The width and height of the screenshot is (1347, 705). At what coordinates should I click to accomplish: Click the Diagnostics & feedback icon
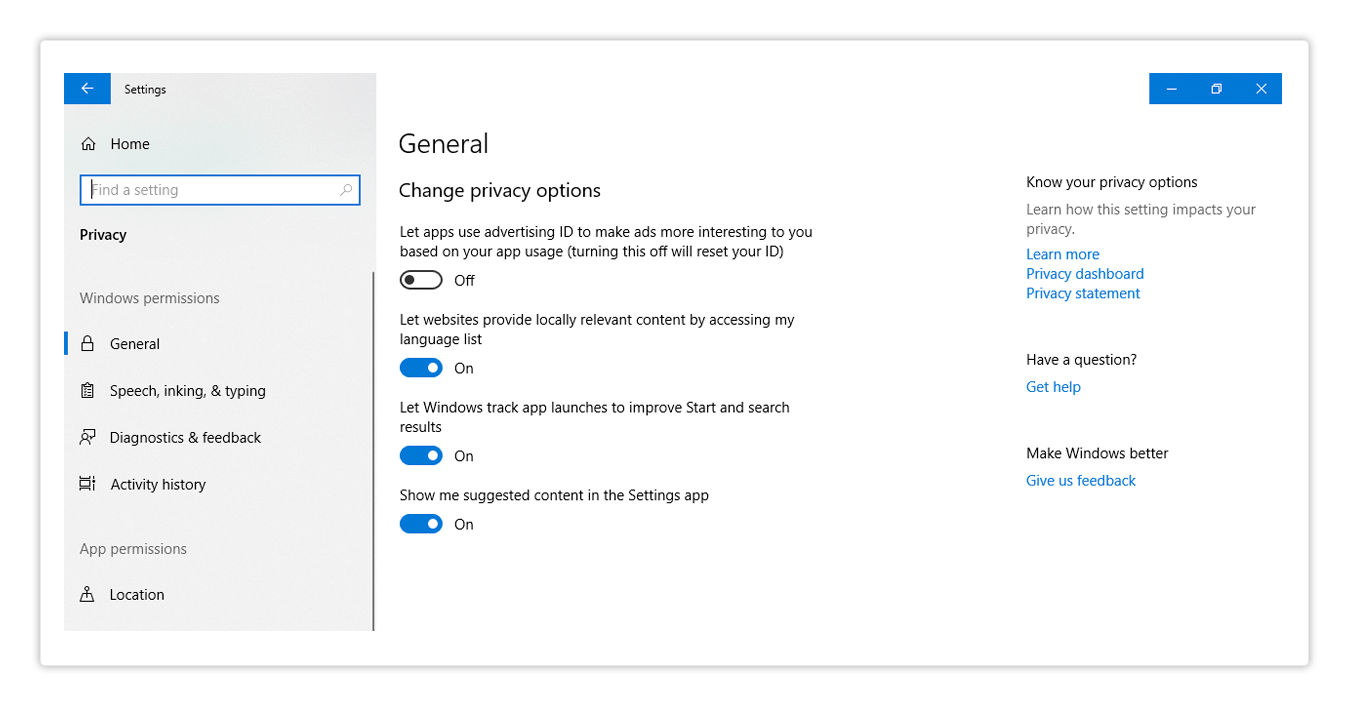pos(88,437)
